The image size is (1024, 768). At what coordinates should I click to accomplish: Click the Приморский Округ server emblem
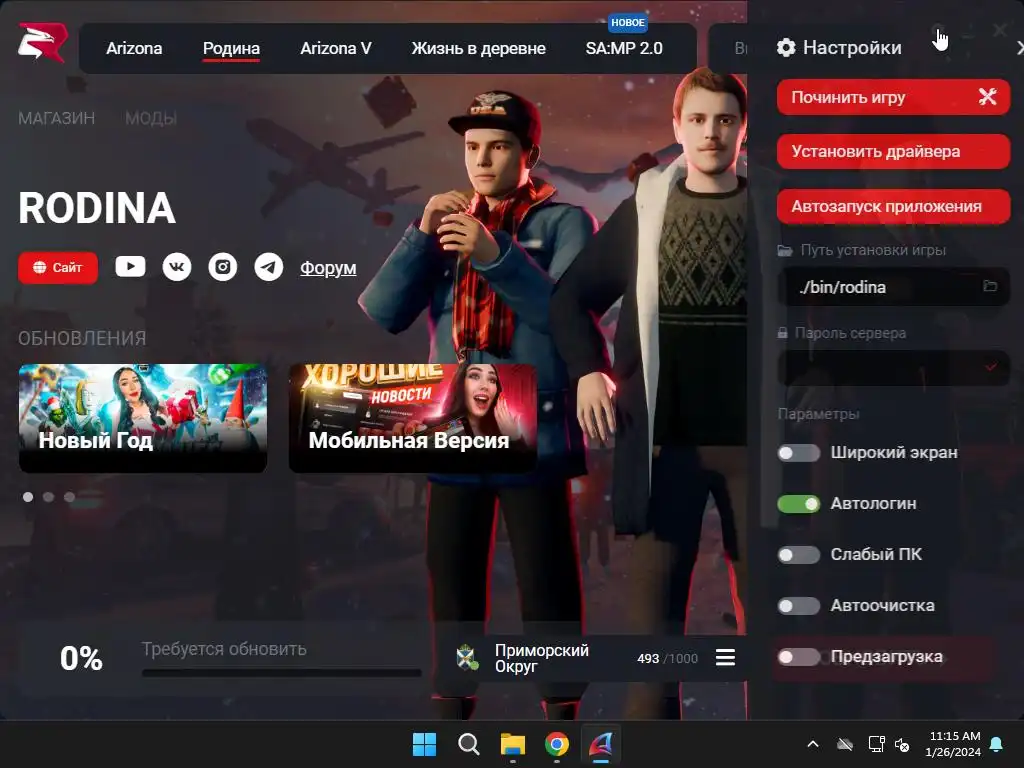tap(468, 657)
